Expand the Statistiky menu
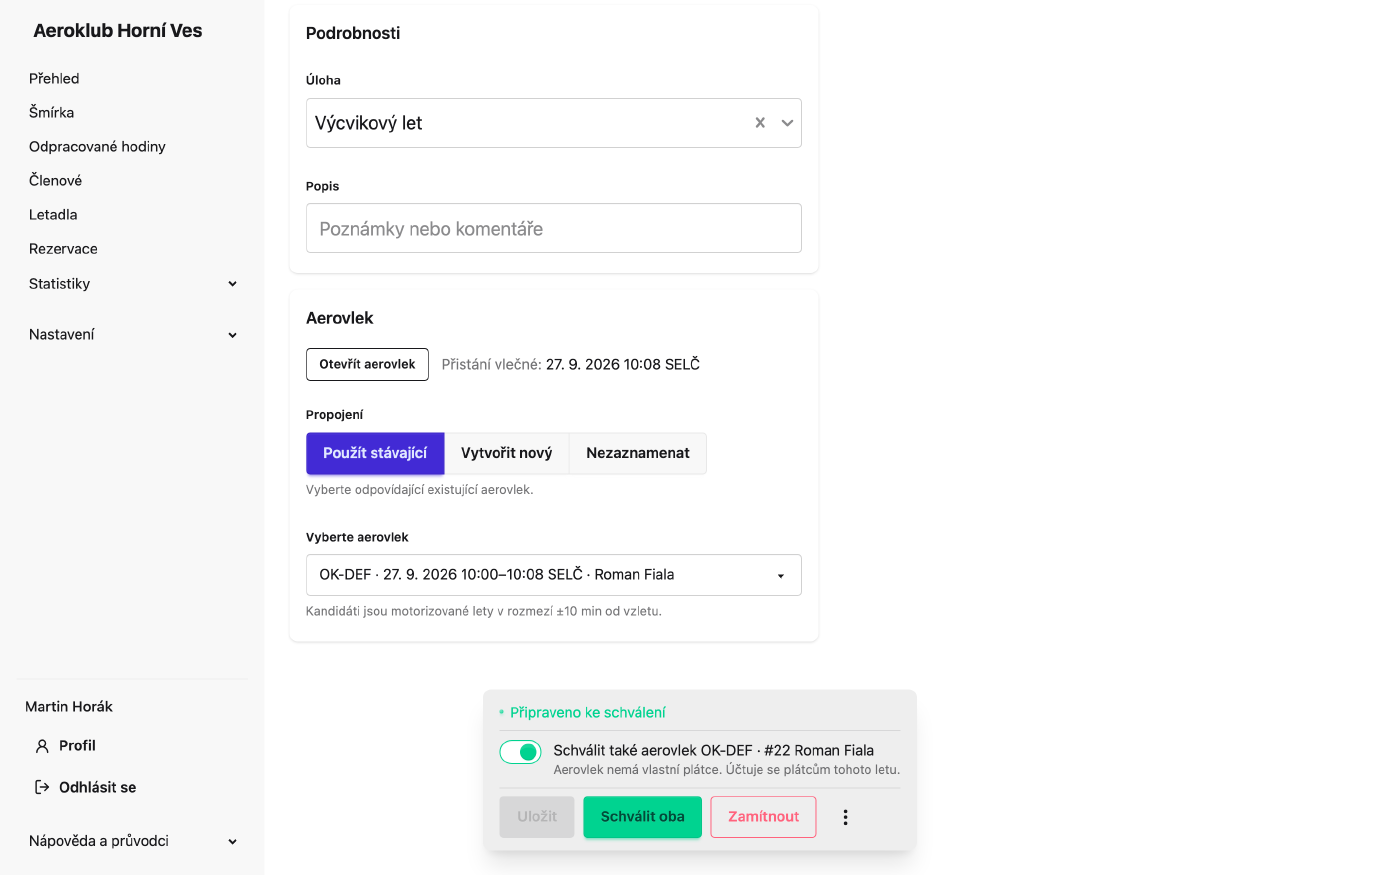 tap(133, 284)
